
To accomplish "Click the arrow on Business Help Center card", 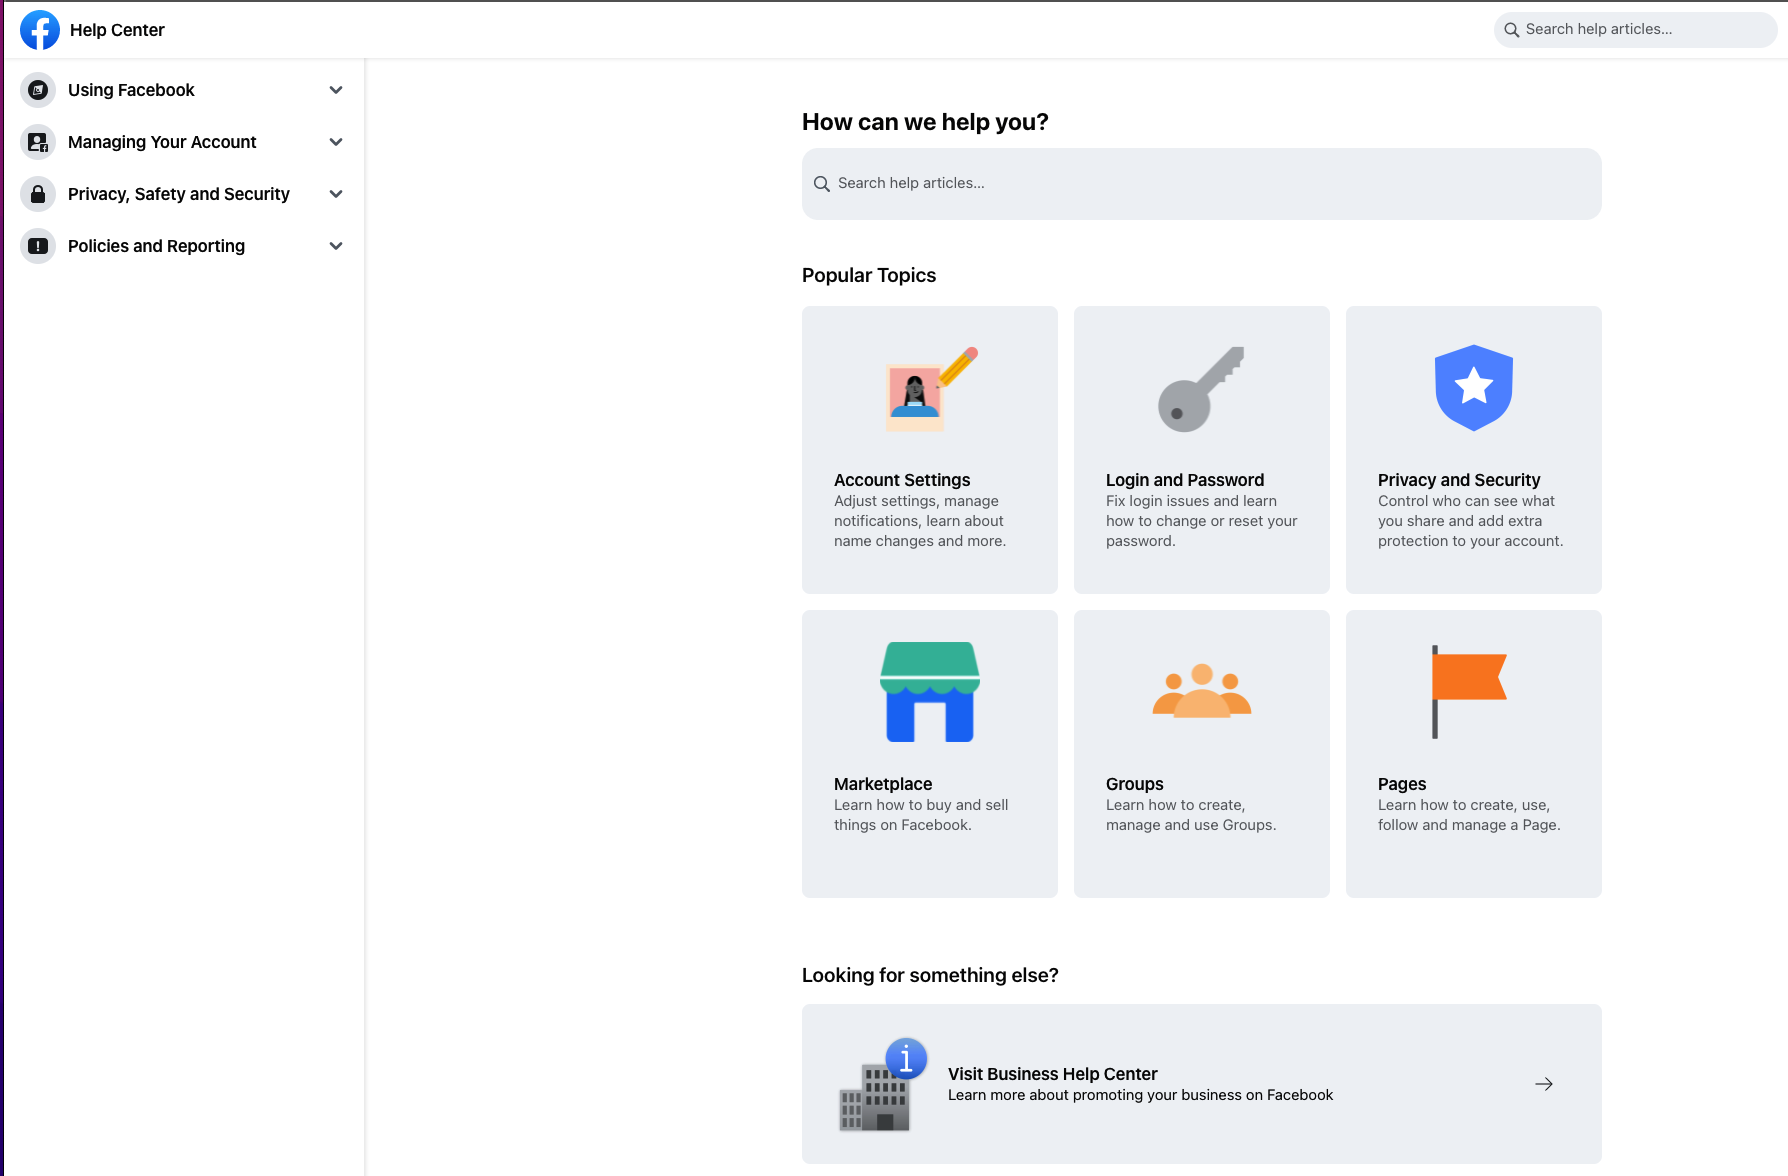I will point(1544,1084).
